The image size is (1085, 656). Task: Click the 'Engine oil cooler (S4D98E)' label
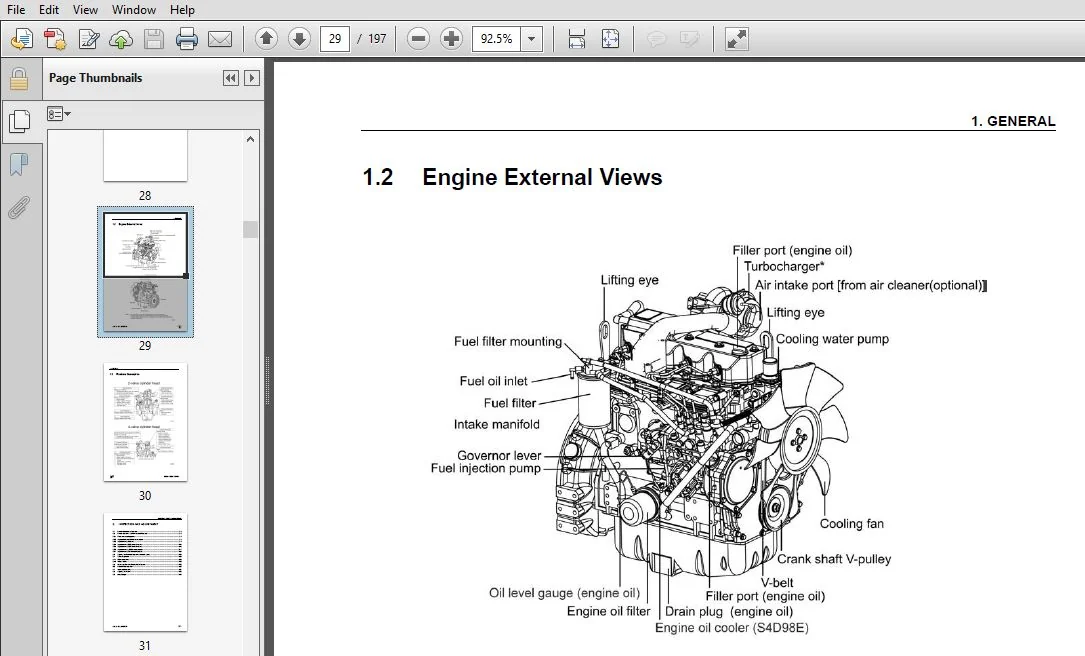point(731,628)
